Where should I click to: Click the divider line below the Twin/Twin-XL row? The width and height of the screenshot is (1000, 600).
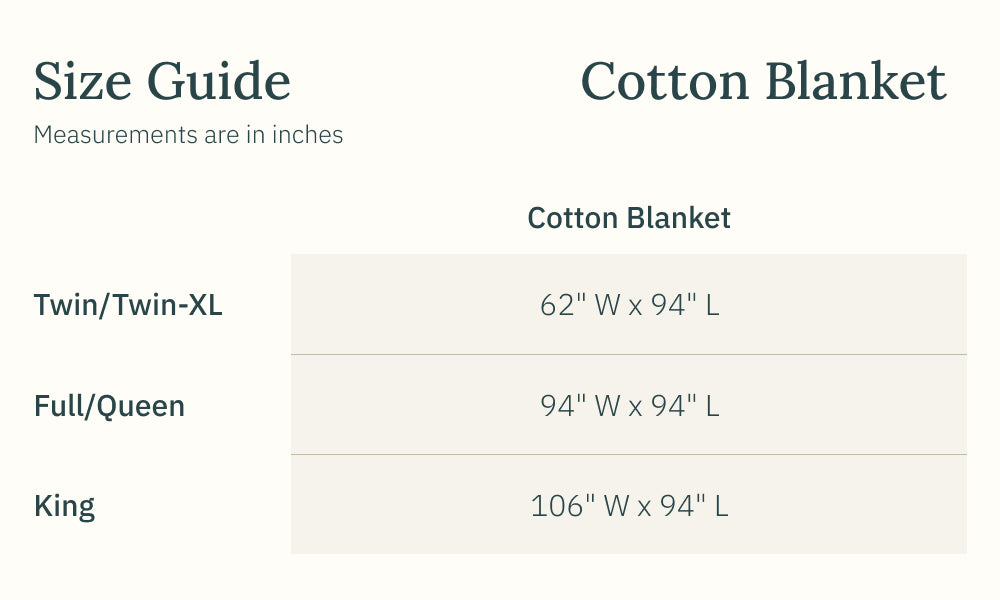tap(629, 354)
